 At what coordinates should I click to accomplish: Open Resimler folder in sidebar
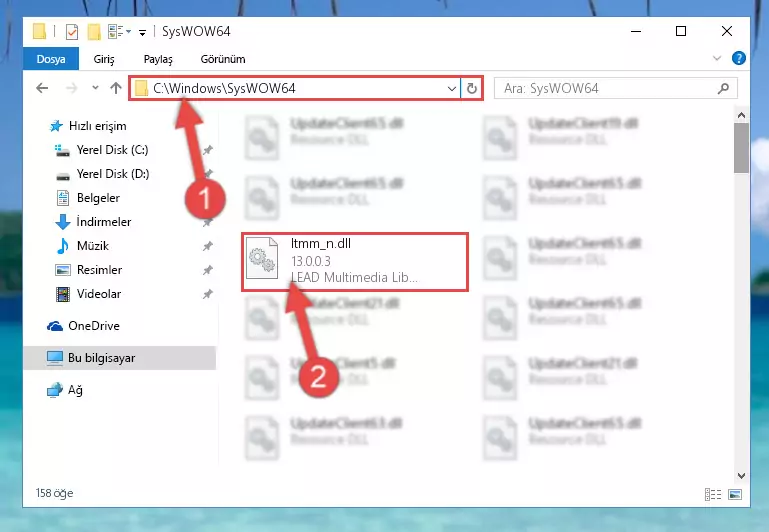(99, 270)
